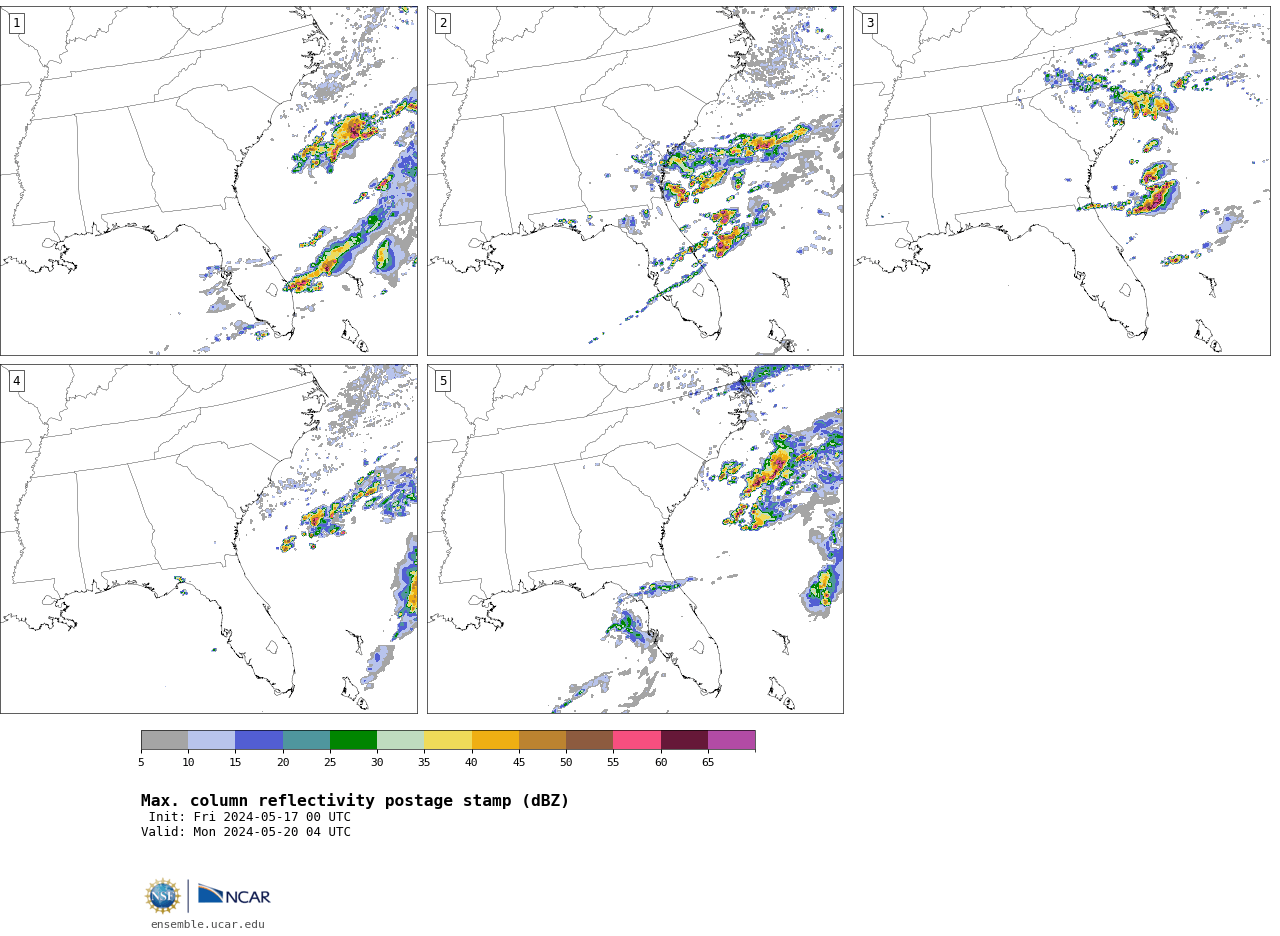
Task: Click the pink 55-60 dBZ swatch
Action: [637, 740]
